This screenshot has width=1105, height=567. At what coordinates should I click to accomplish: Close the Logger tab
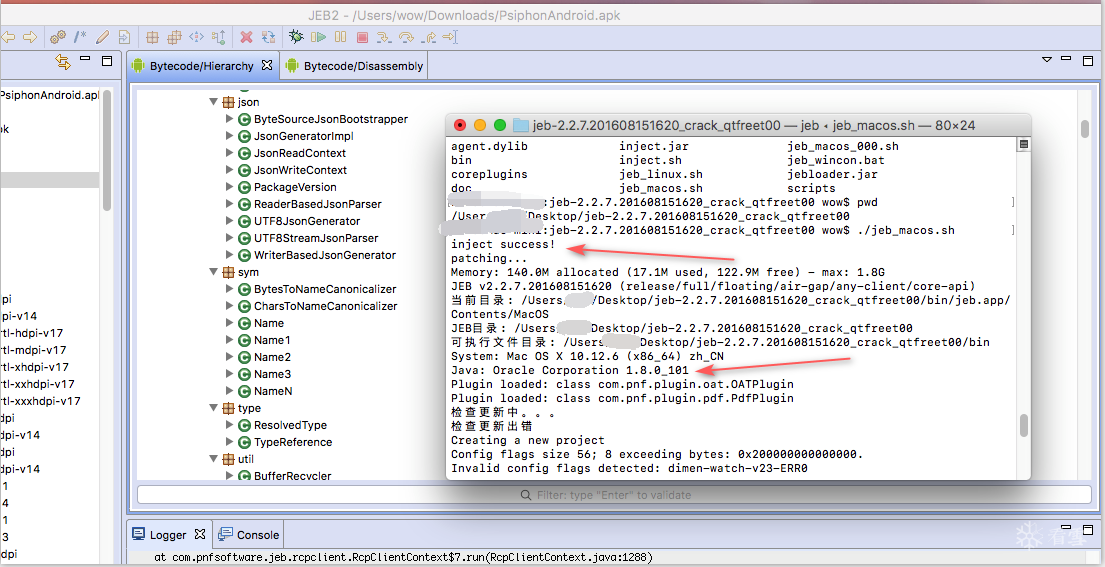coord(199,534)
